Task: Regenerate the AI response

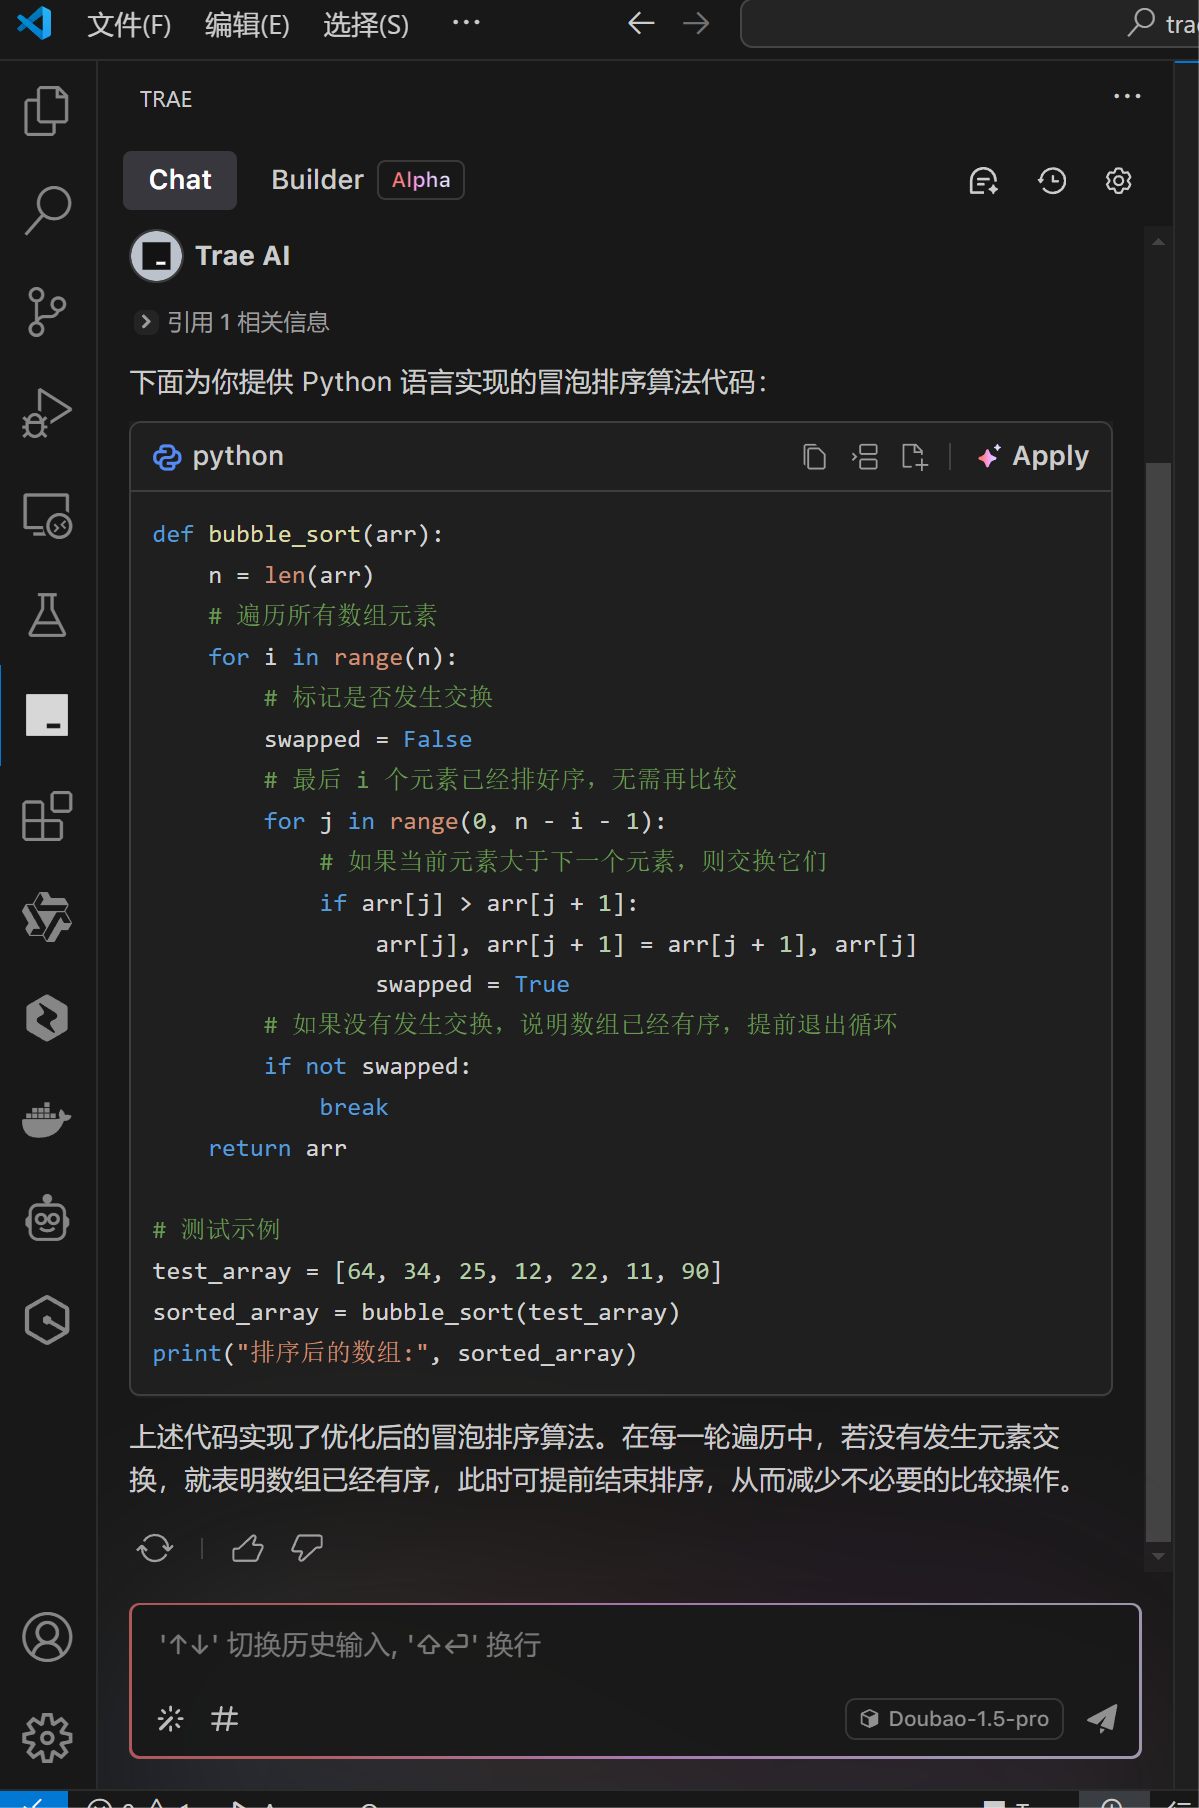Action: pyautogui.click(x=155, y=1548)
